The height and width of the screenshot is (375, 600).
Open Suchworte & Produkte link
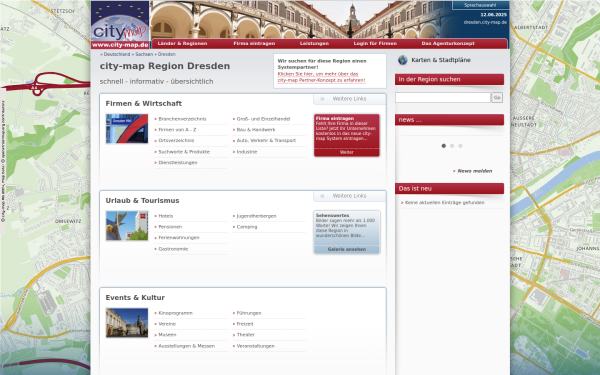pos(184,152)
